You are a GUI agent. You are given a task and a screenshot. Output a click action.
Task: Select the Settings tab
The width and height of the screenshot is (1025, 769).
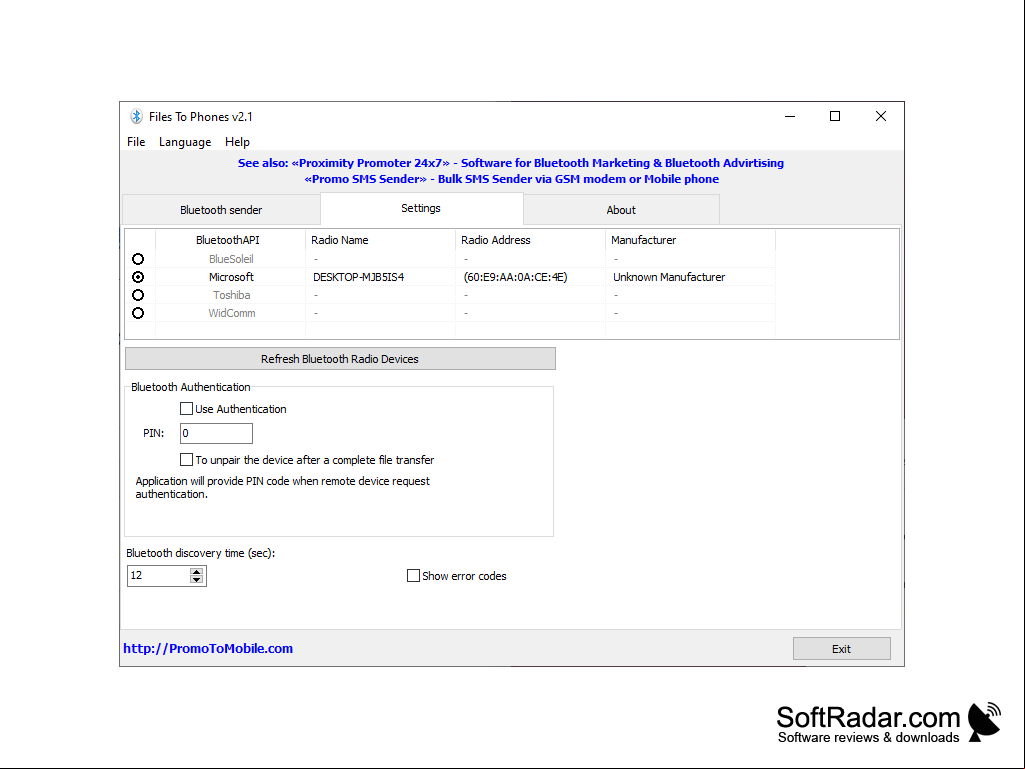pyautogui.click(x=421, y=208)
